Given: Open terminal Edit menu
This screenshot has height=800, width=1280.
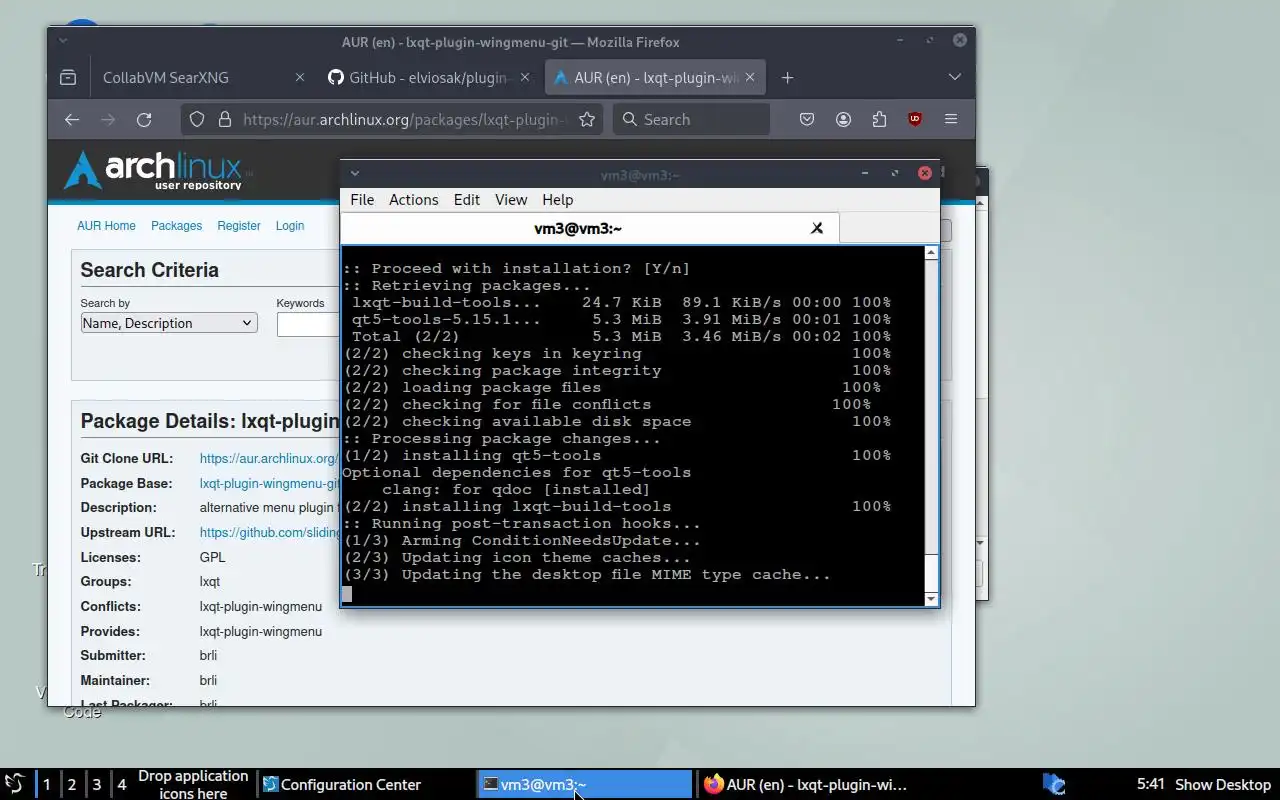Looking at the screenshot, I should (467, 199).
